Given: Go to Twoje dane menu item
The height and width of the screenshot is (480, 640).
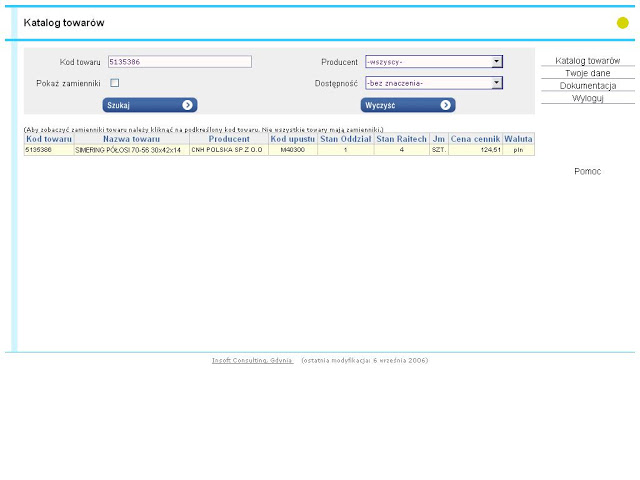Looking at the screenshot, I should point(587,73).
